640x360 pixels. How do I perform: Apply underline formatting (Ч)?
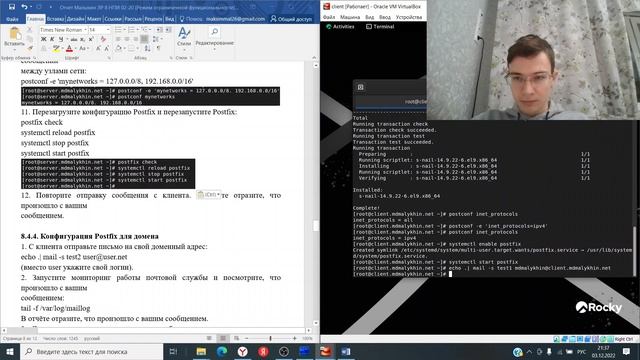[x=61, y=39]
